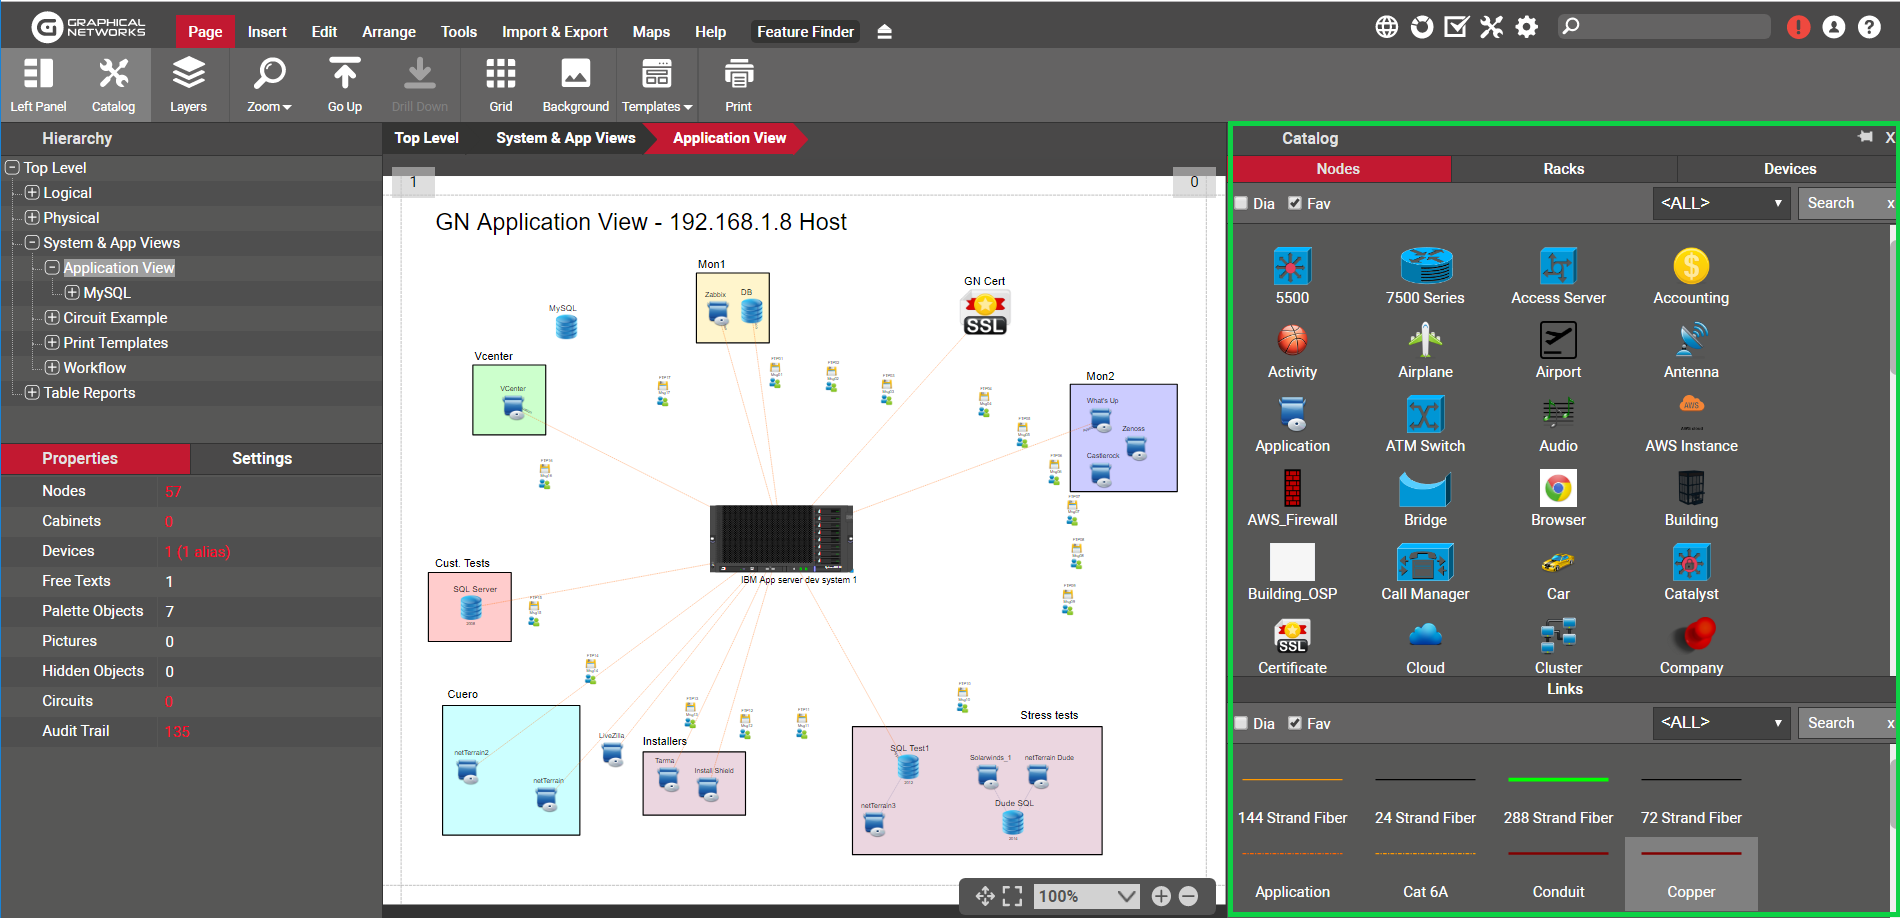Toggle the Fav checkbox under Links

pyautogui.click(x=1295, y=724)
